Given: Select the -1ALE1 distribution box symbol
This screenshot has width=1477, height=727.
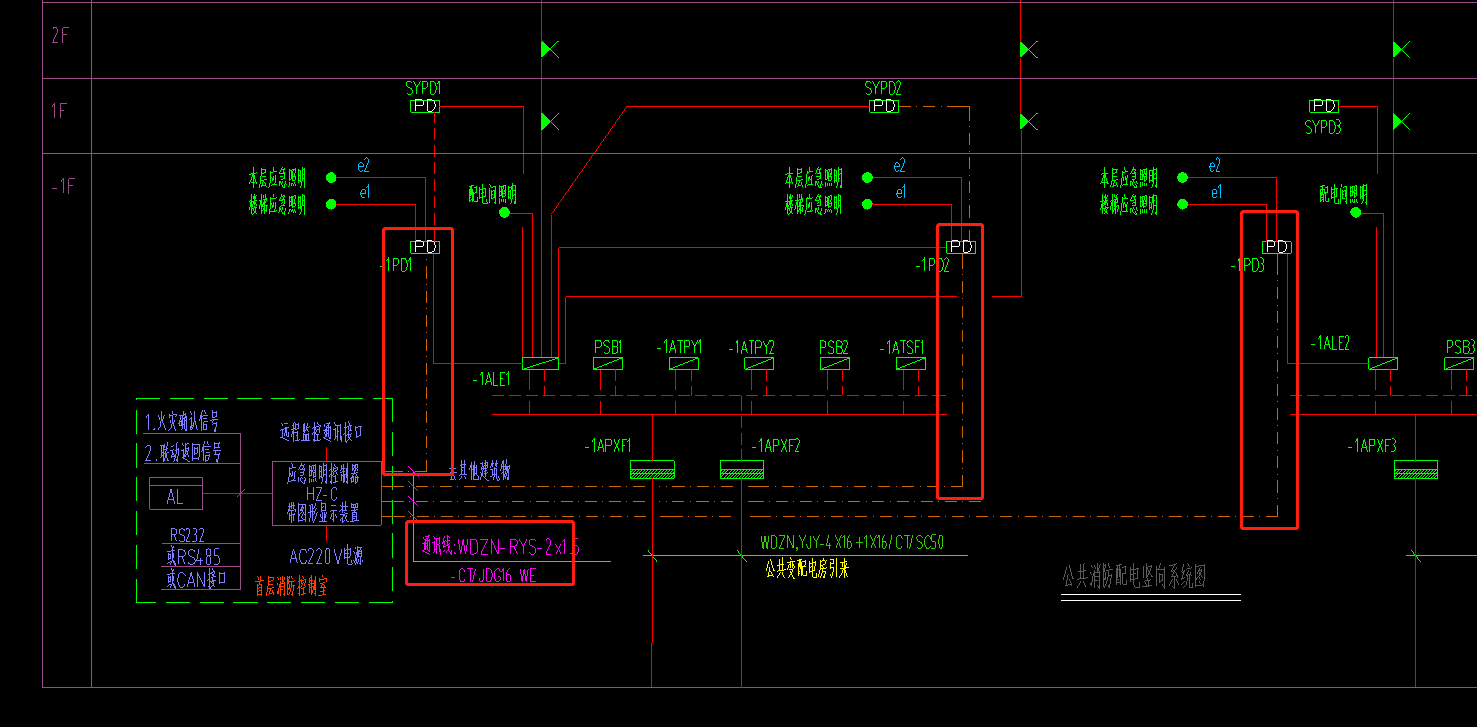Looking at the screenshot, I should click(540, 364).
